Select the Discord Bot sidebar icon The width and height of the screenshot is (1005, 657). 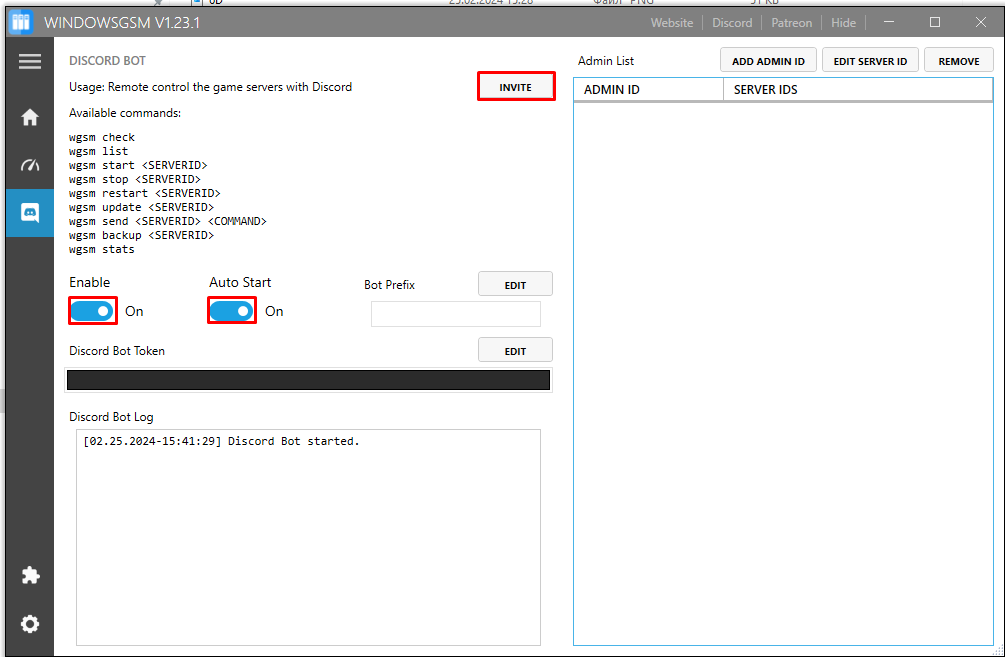point(29,213)
